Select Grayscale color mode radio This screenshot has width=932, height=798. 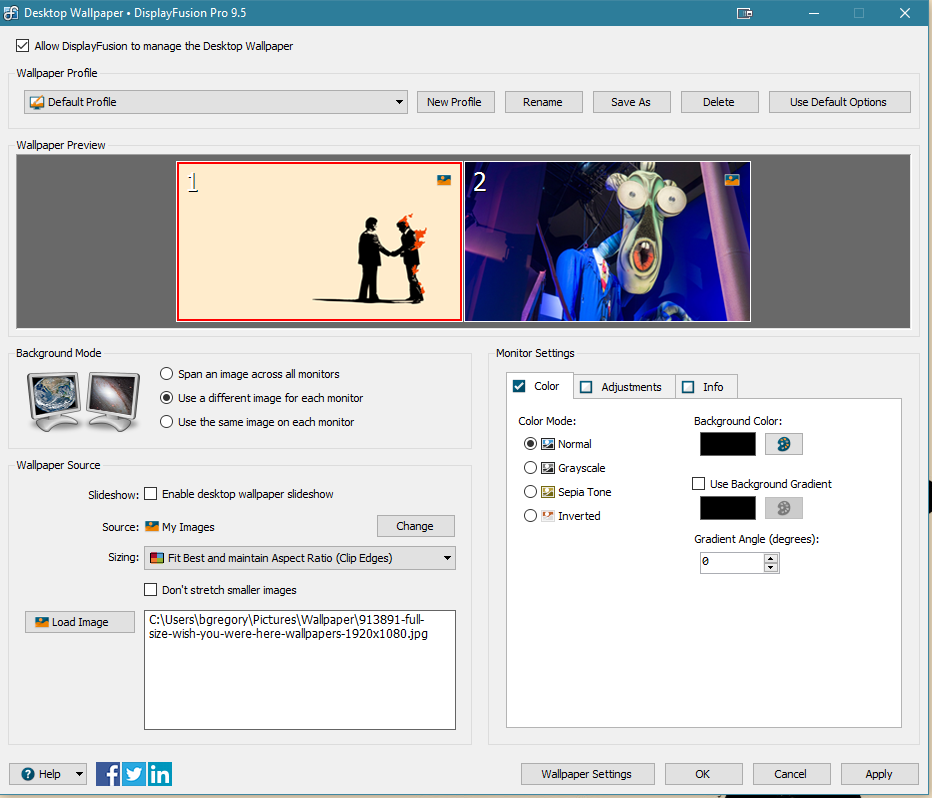pos(530,468)
